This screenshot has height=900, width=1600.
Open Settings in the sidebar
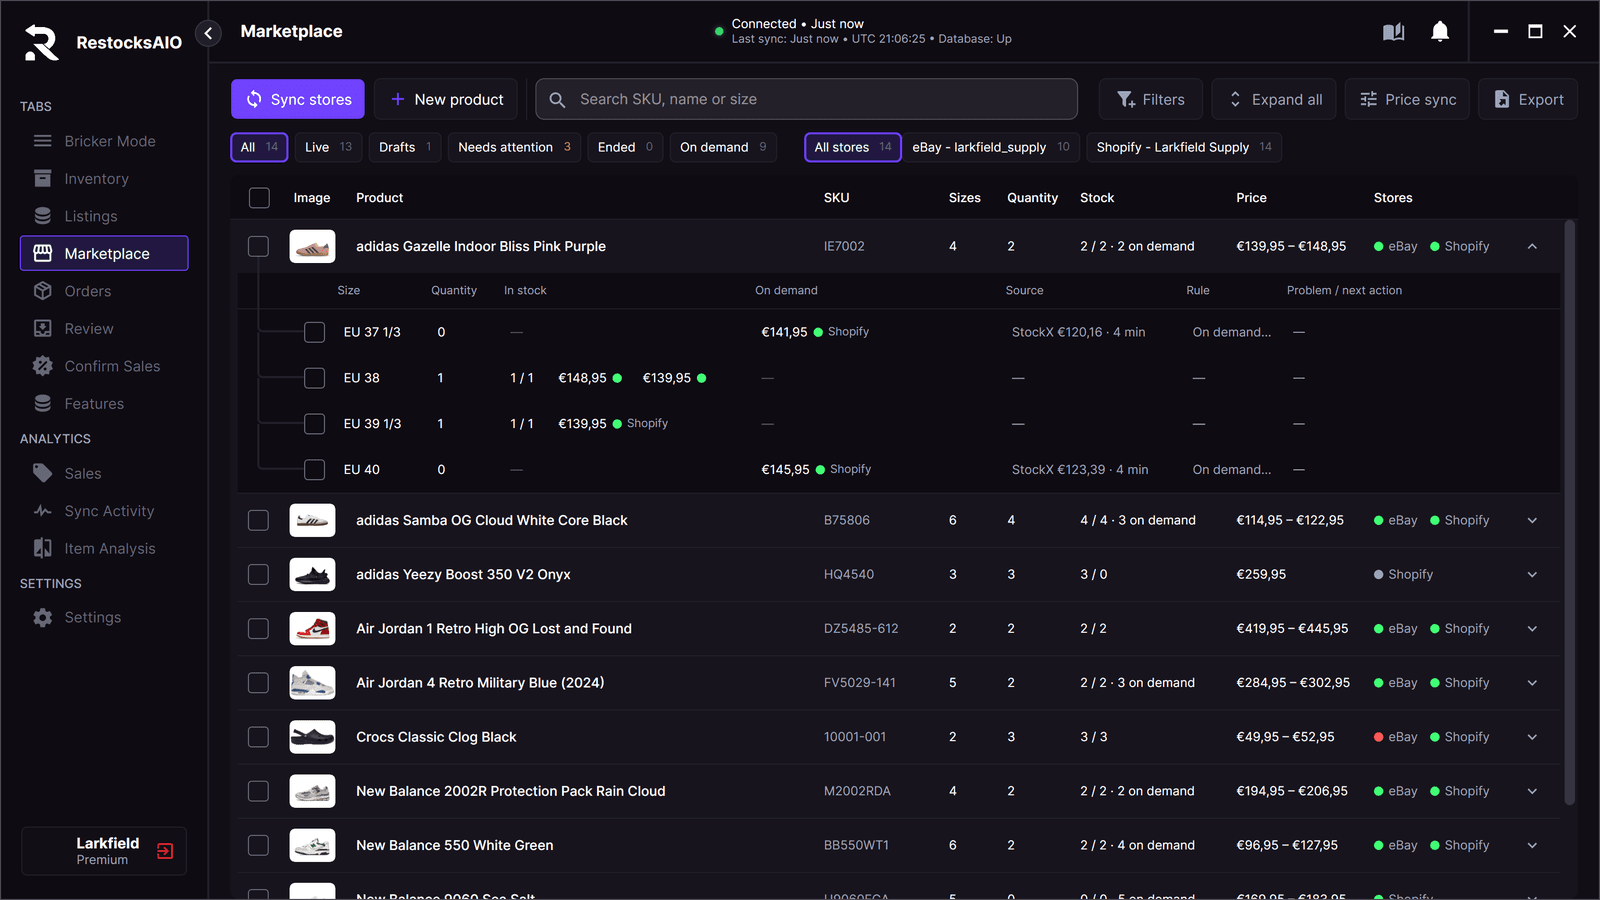pyautogui.click(x=104, y=618)
